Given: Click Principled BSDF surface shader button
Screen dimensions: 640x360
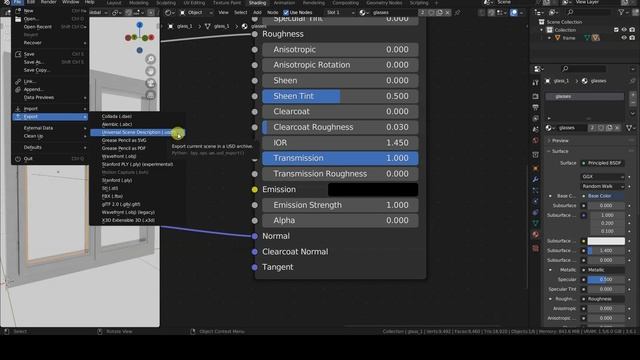Looking at the screenshot, I should (x=602, y=163).
